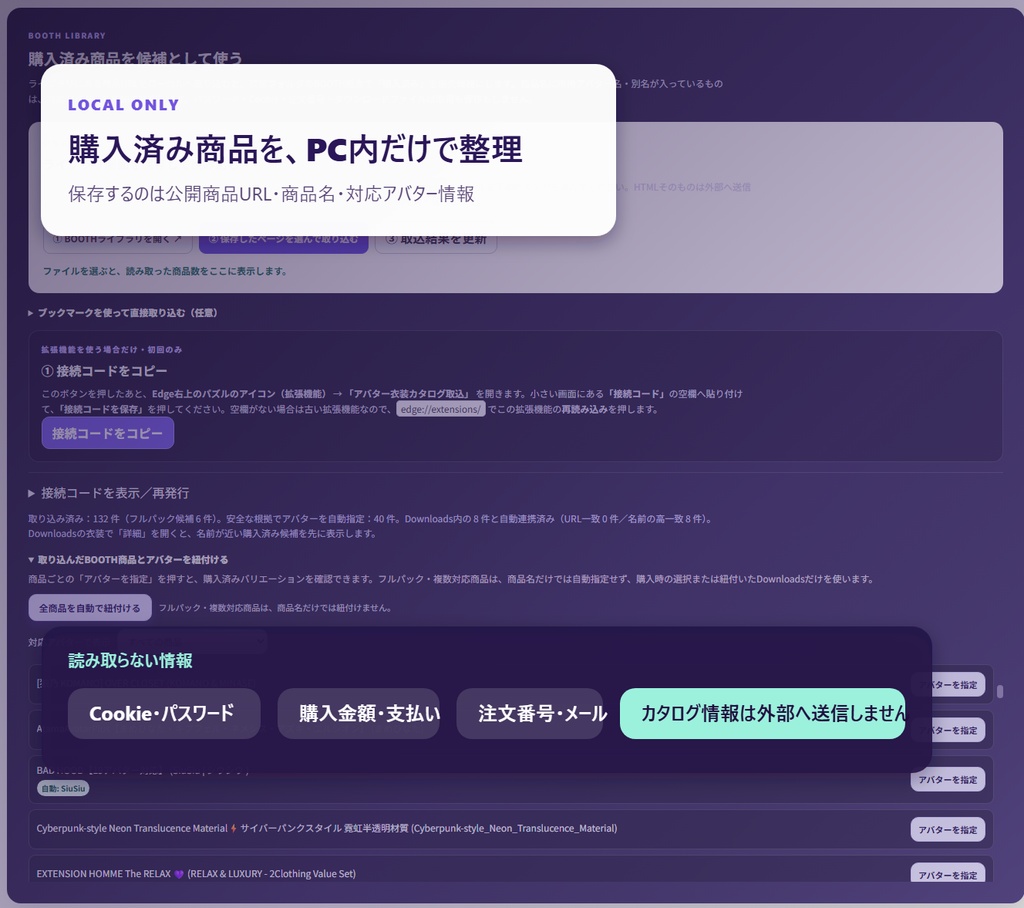Image resolution: width=1024 pixels, height=908 pixels.
Task: Click the external-link arrow on BOOTHライブラリを開く
Action: tap(178, 240)
